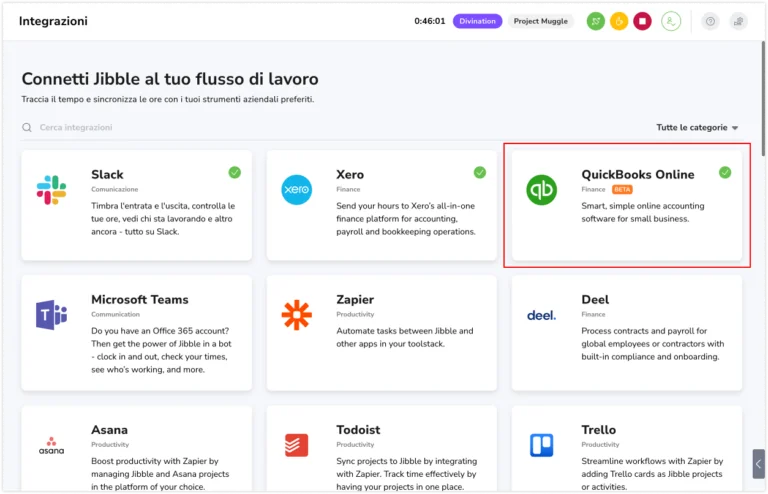Click the Trello logo

pyautogui.click(x=541, y=445)
